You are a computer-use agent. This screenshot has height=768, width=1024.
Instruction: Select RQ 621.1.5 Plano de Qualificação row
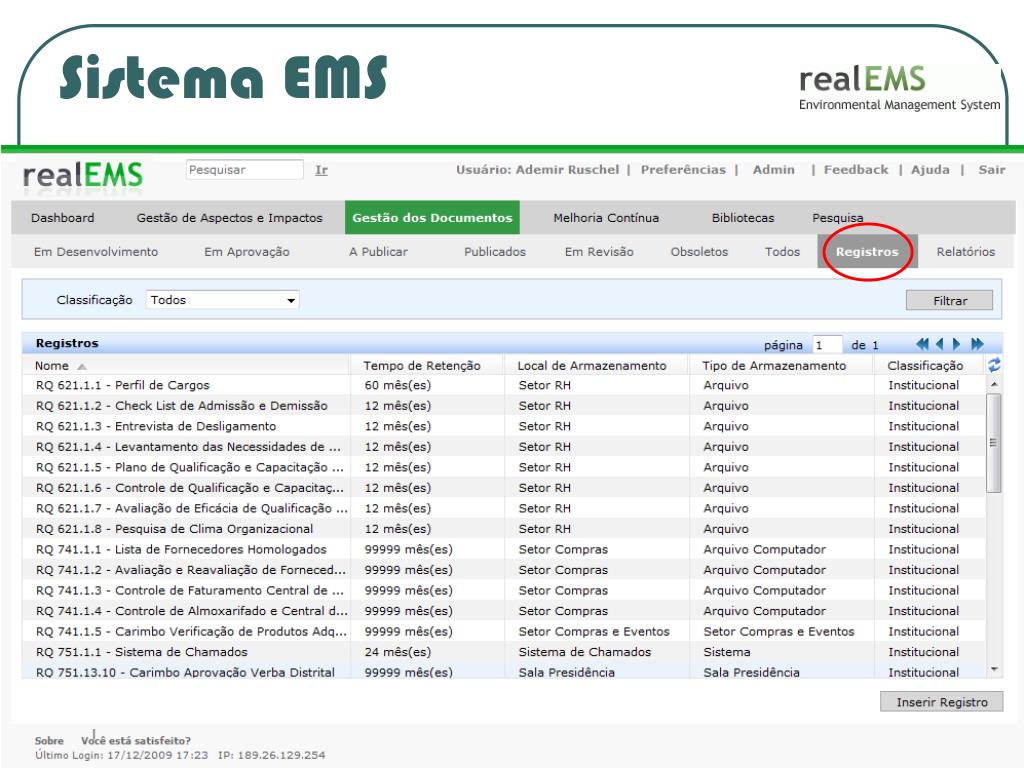click(x=504, y=468)
